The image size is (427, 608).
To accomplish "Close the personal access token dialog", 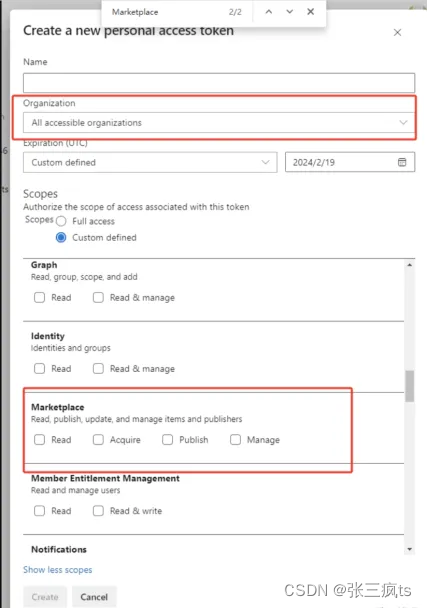I will 397,33.
